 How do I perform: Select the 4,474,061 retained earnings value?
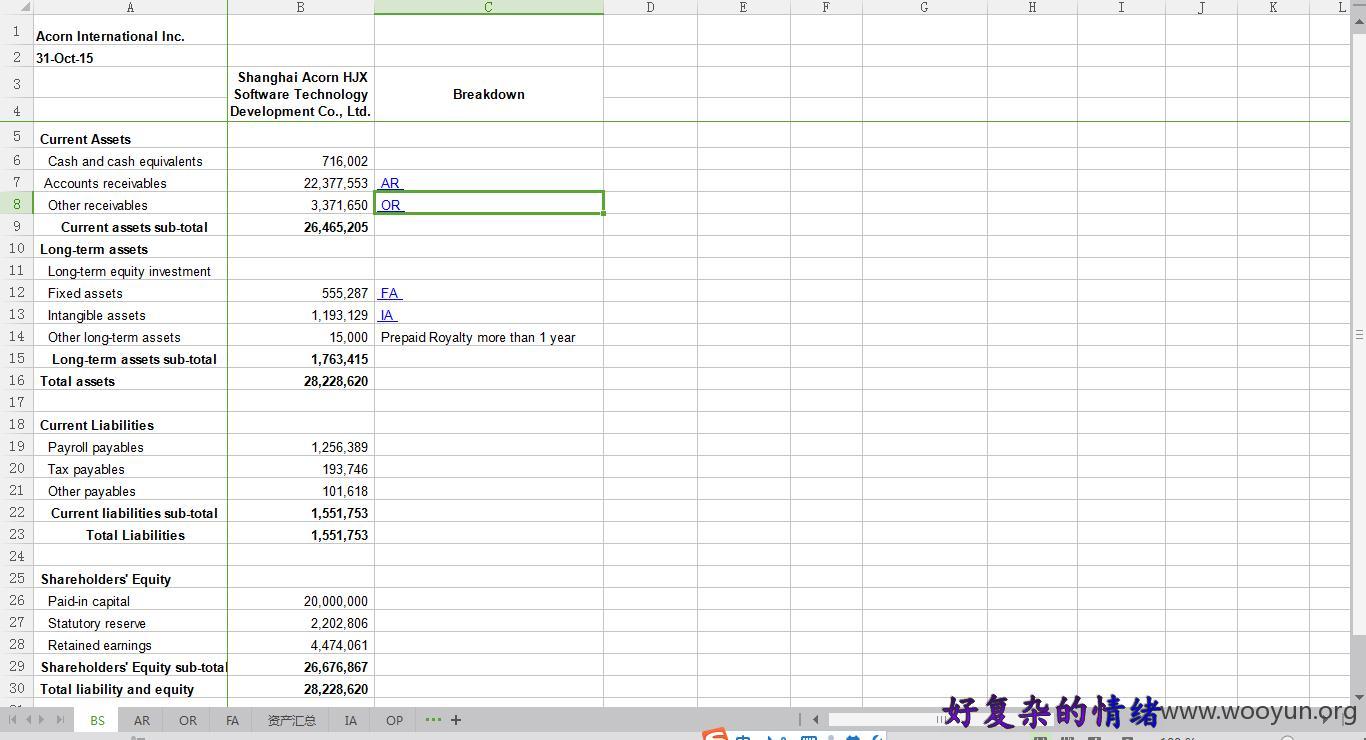301,645
